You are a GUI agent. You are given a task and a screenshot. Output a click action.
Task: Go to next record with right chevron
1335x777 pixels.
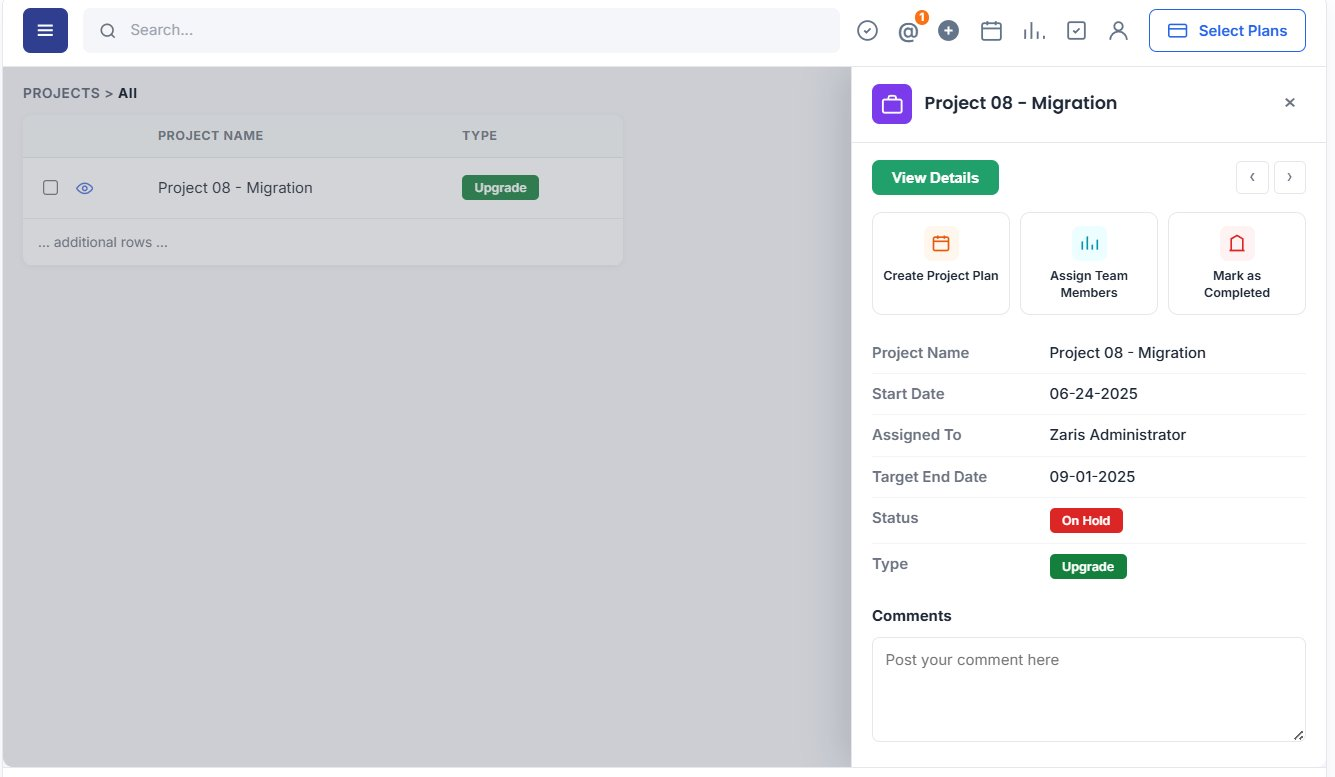coord(1290,177)
